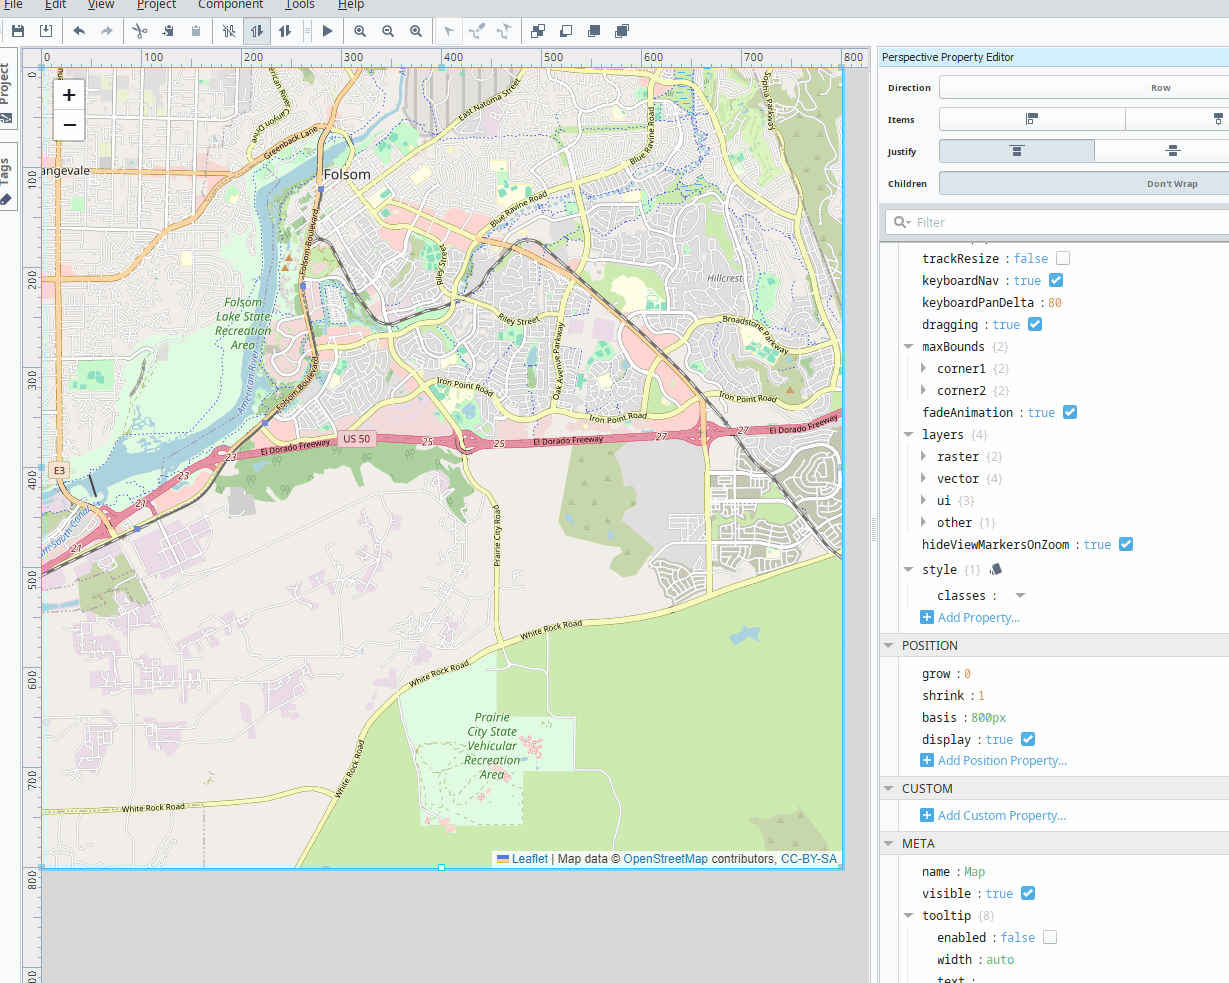Uncheck the fadeAnimation property

click(1069, 412)
